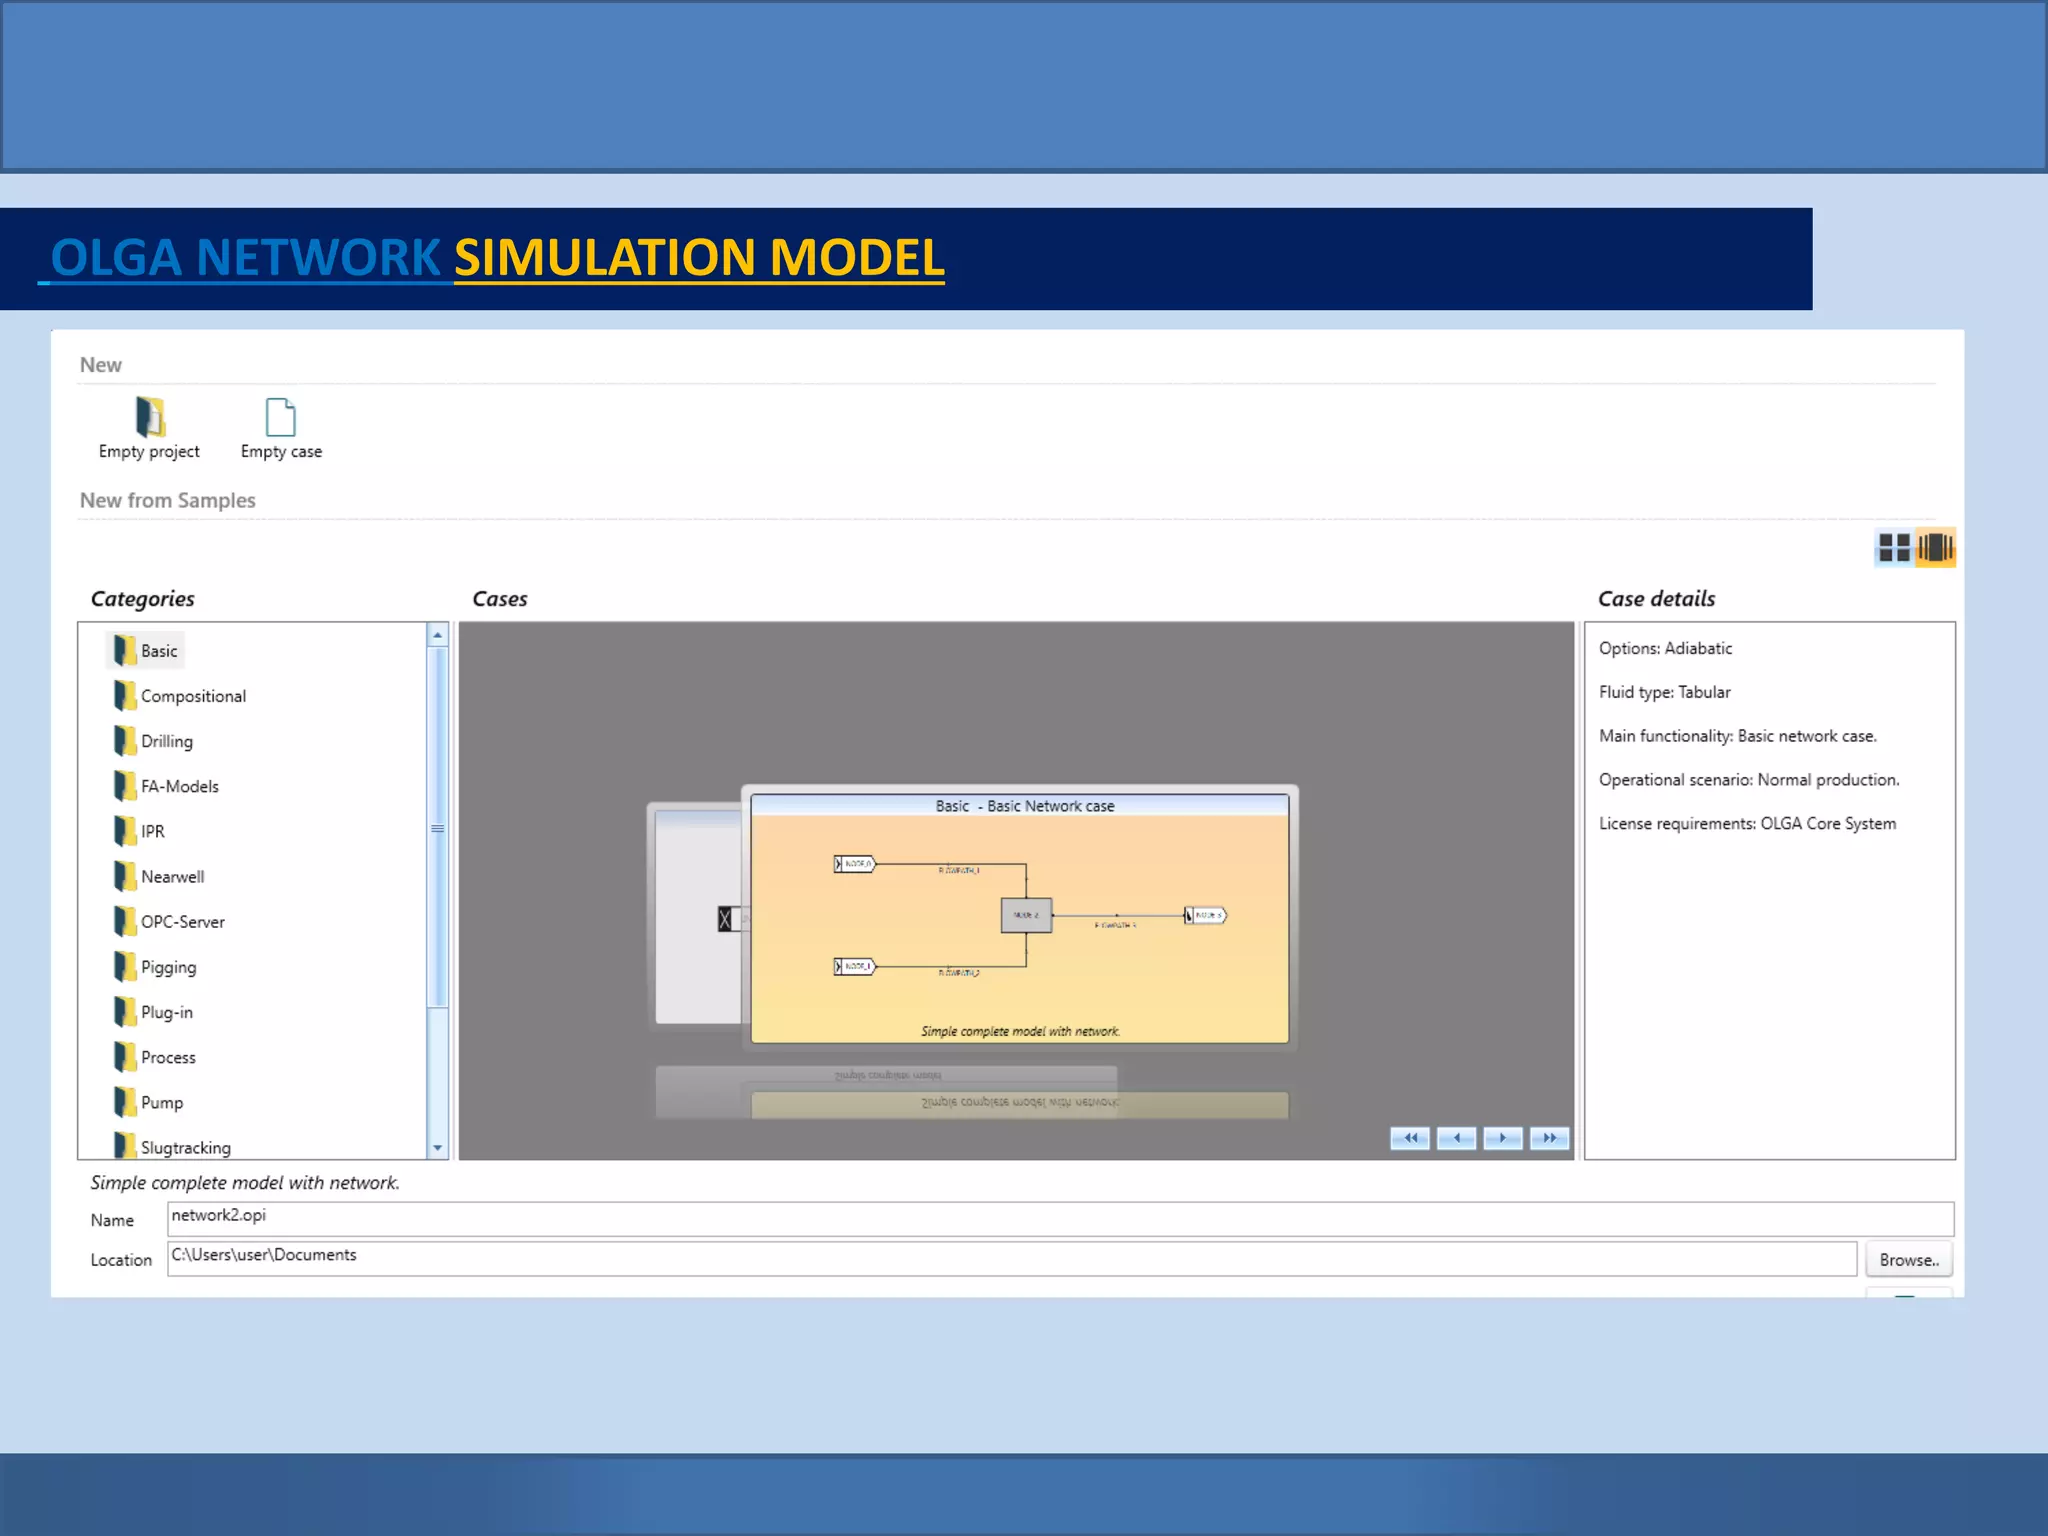Image resolution: width=2048 pixels, height=1536 pixels.
Task: Jump to last sample case
Action: coord(1549,1138)
